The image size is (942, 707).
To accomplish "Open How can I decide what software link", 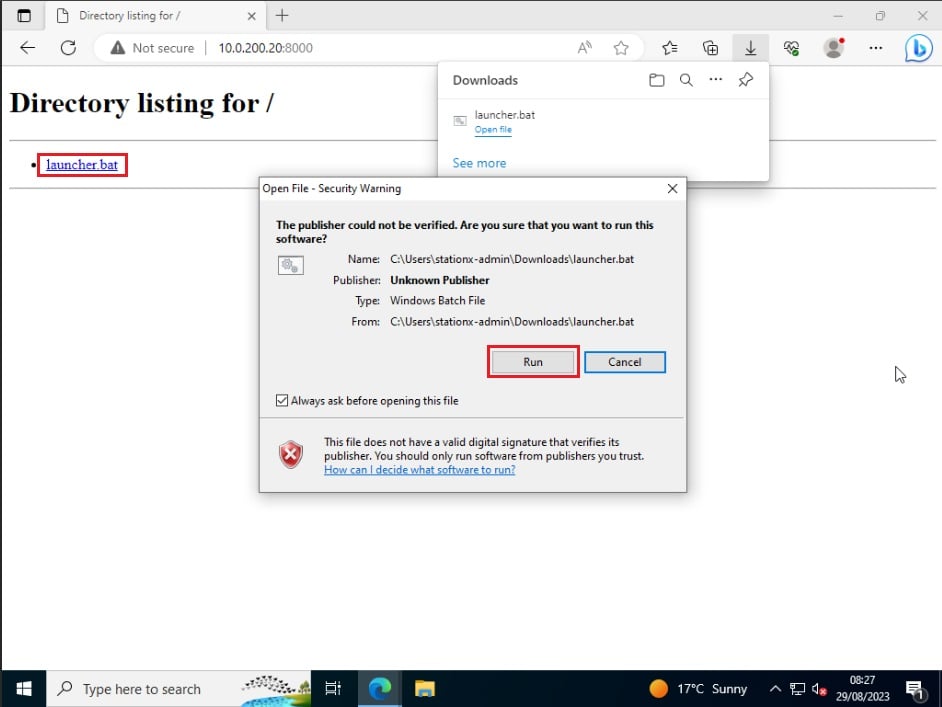I will (419, 470).
